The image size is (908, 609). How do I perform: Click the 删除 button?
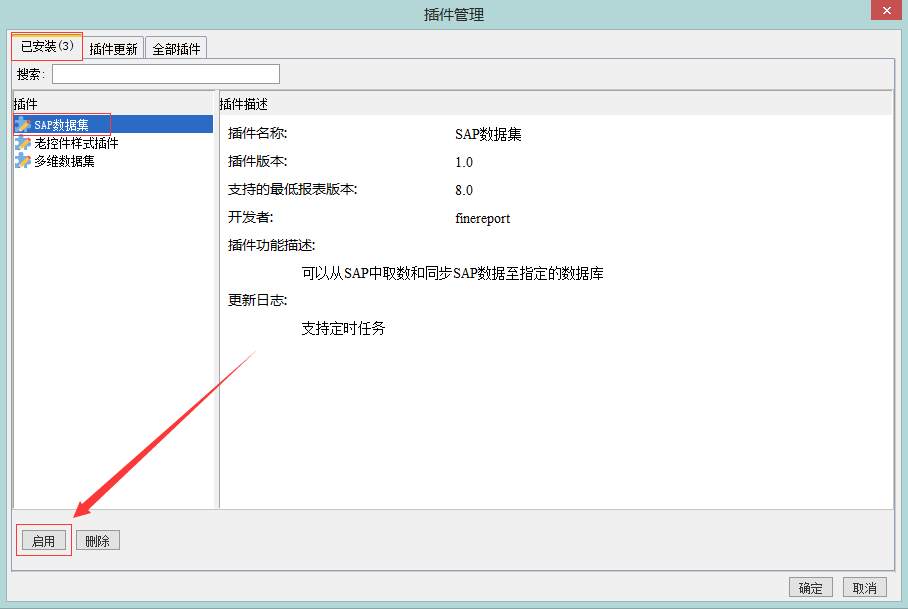[97, 541]
